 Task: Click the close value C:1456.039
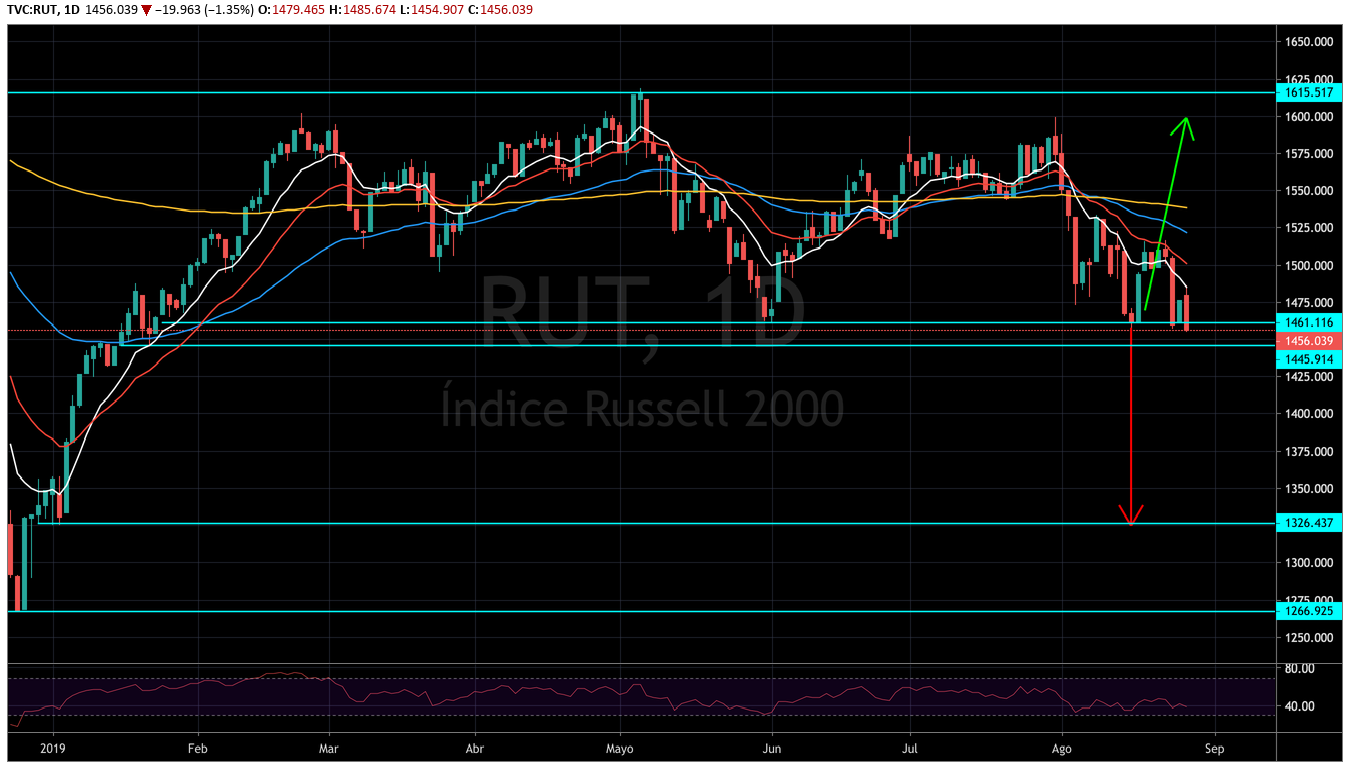coord(500,10)
